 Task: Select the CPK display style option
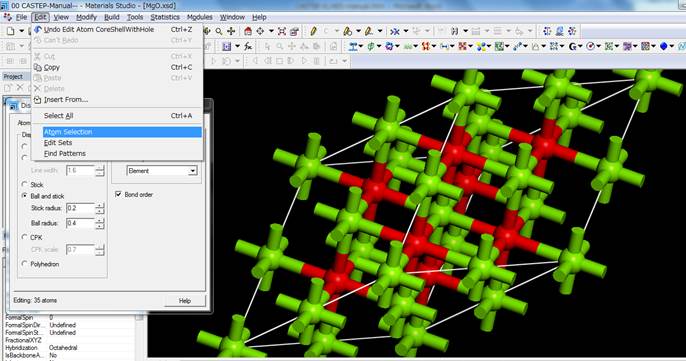tap(25, 237)
